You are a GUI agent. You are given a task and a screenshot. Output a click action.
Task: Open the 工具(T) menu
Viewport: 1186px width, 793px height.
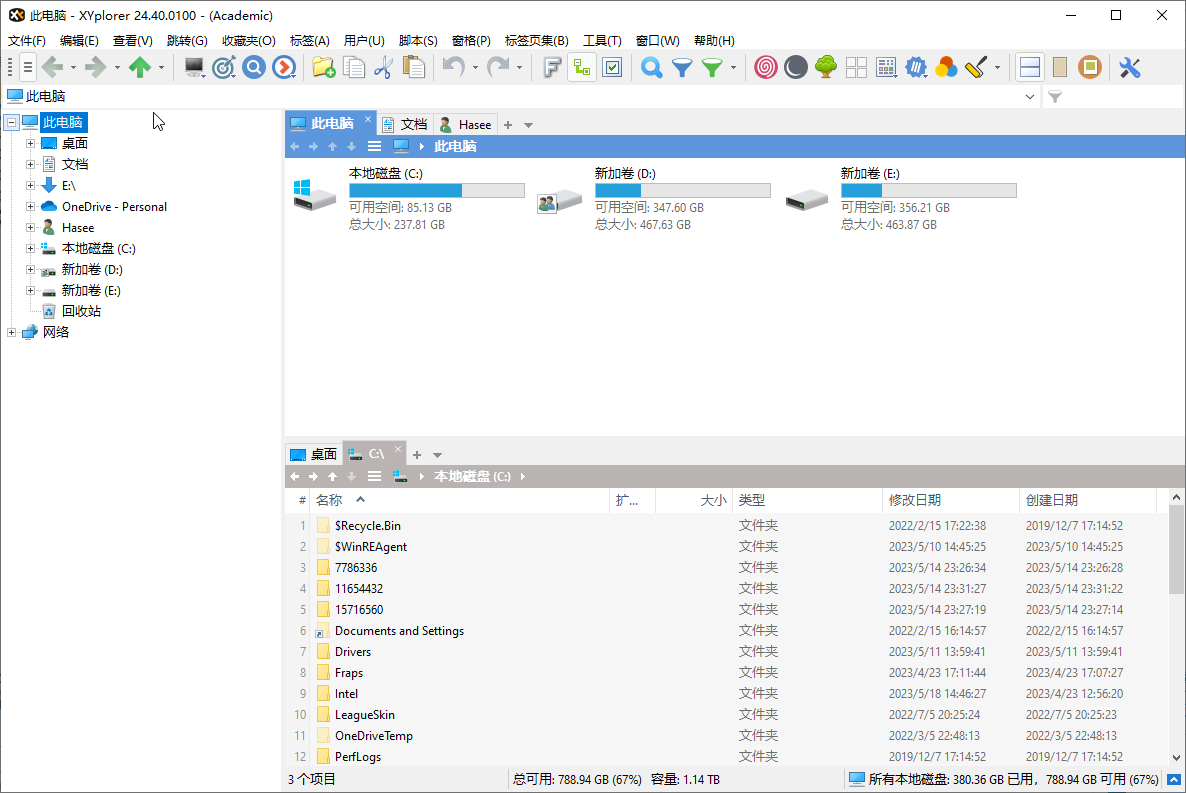[x=601, y=40]
